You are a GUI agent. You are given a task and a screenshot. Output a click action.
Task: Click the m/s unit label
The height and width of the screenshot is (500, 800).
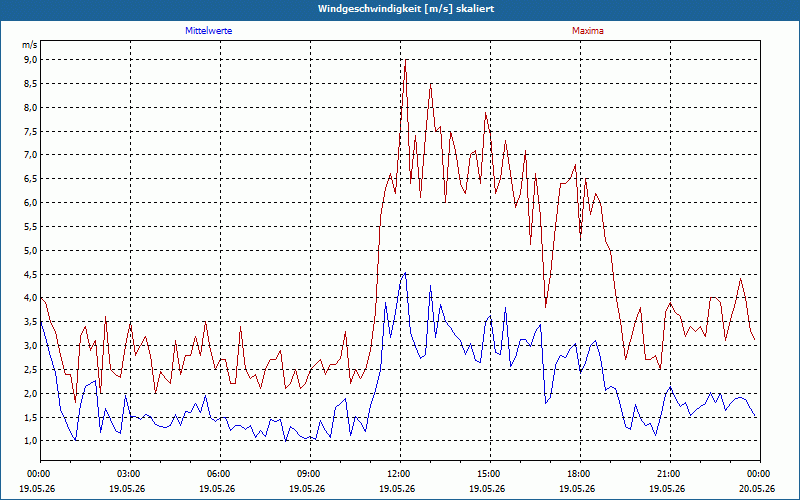coord(30,45)
